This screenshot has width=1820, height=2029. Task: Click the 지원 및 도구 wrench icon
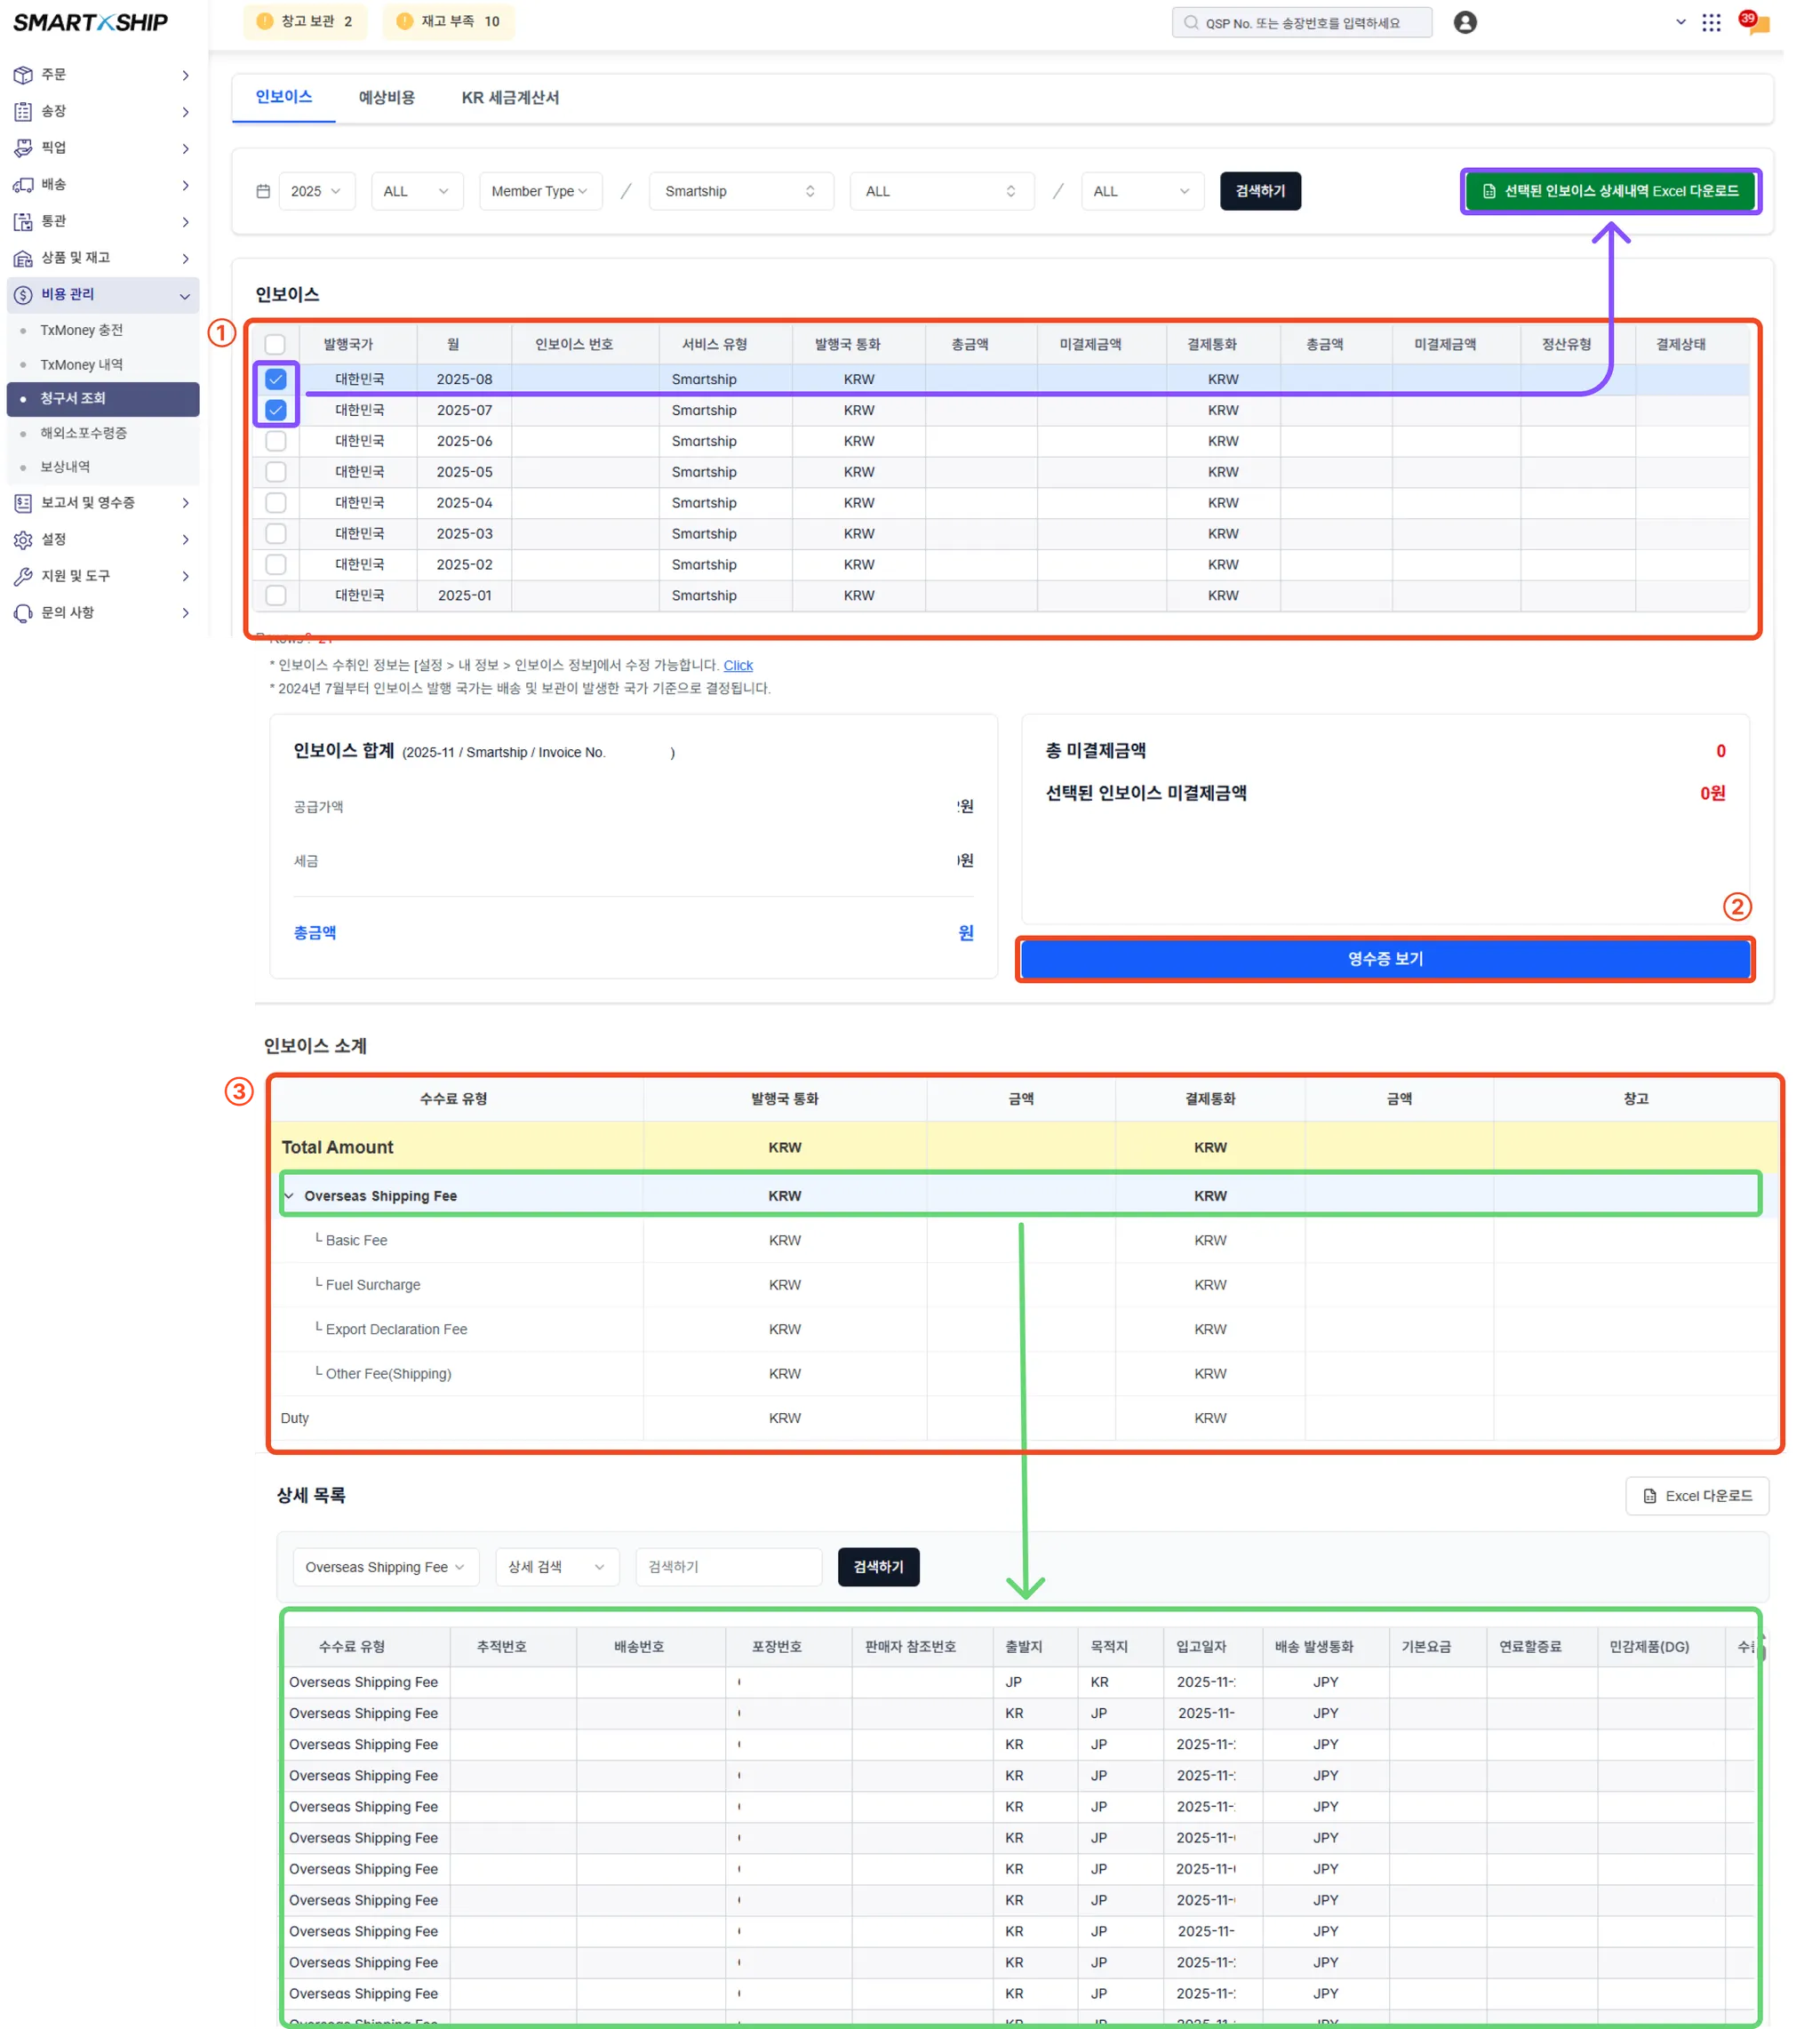[x=23, y=576]
